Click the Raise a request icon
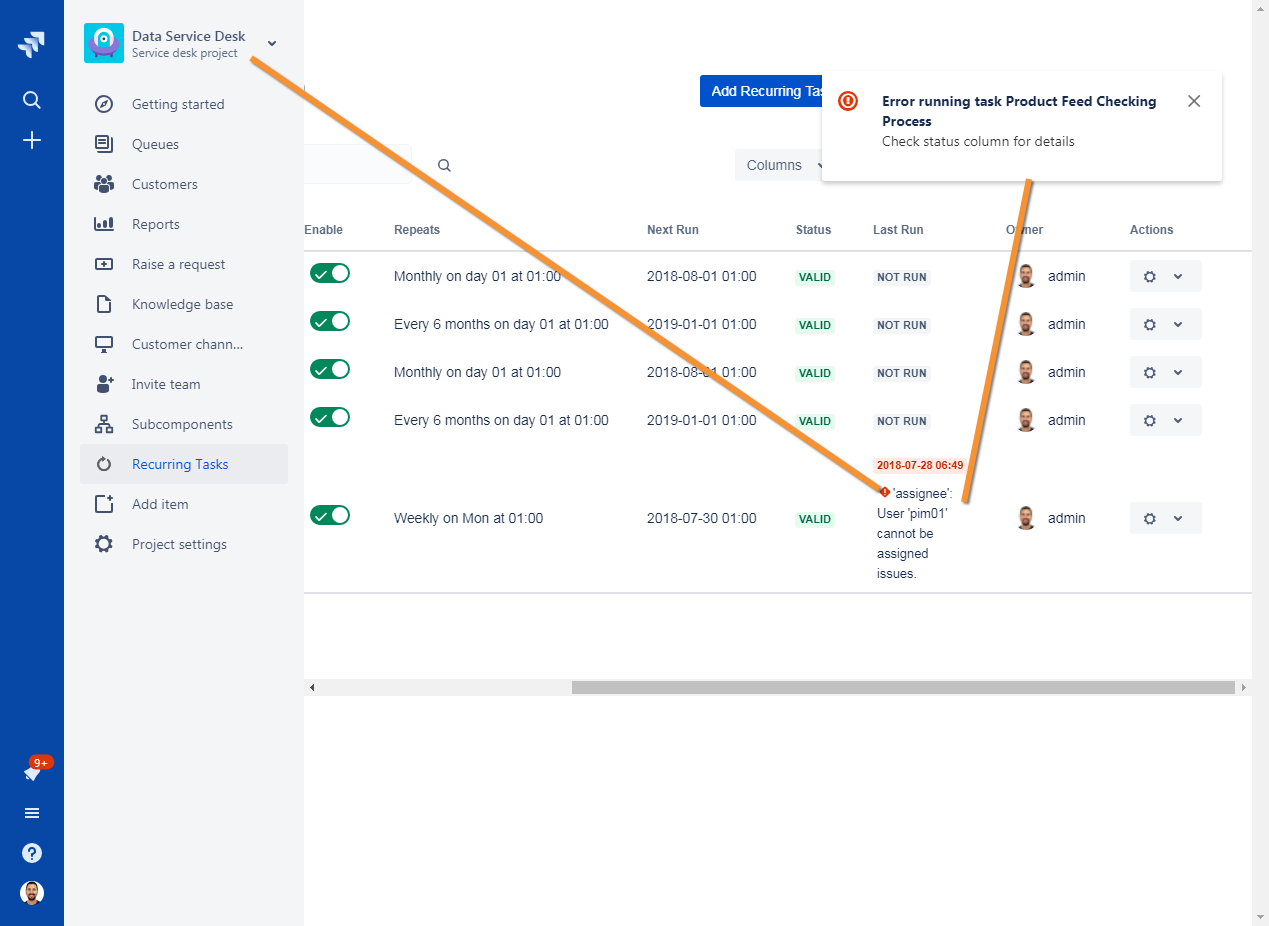Screen dimensions: 1269x926 click(x=104, y=264)
